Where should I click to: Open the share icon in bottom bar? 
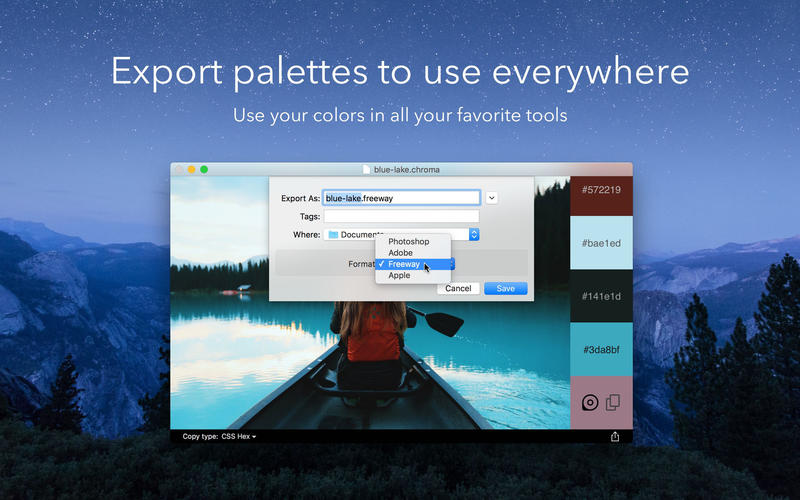[615, 437]
